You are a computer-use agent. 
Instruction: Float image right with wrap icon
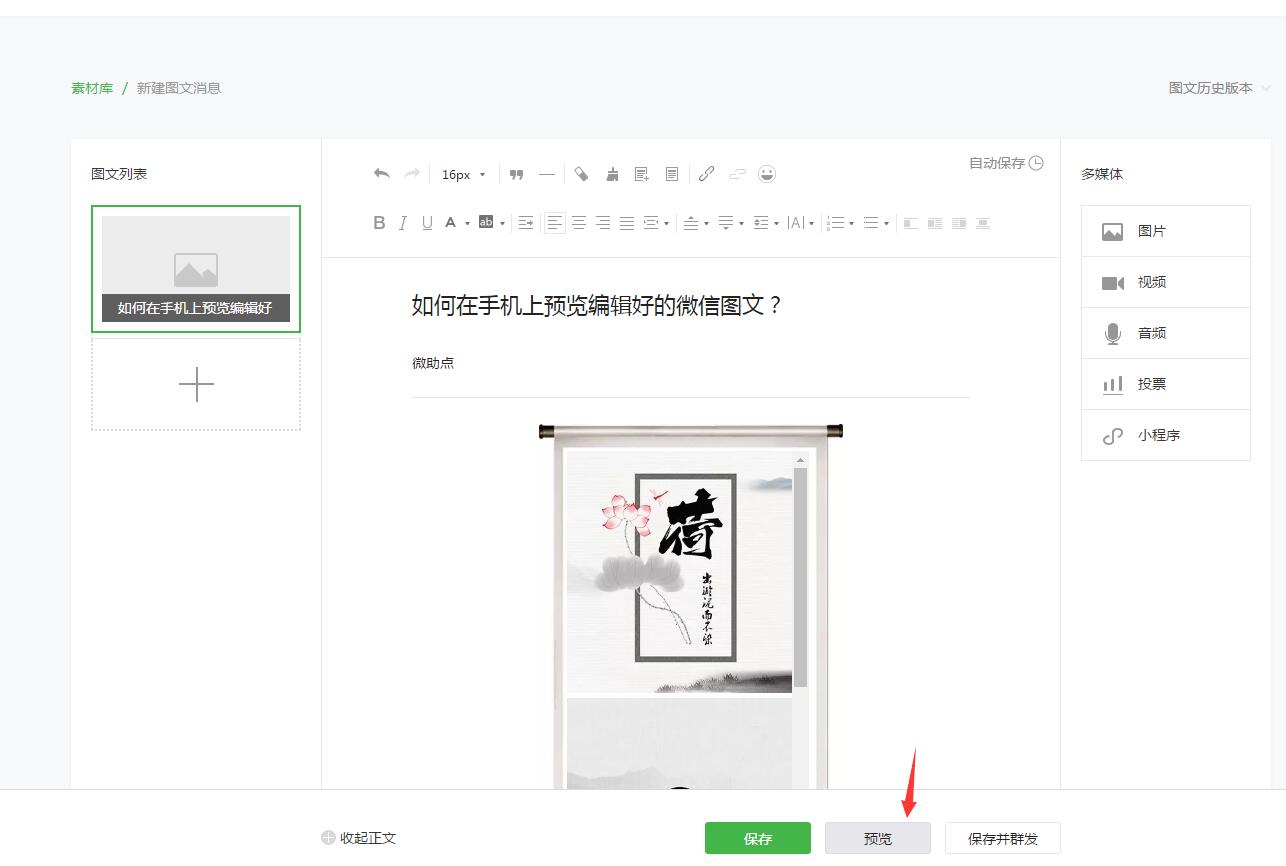[959, 223]
